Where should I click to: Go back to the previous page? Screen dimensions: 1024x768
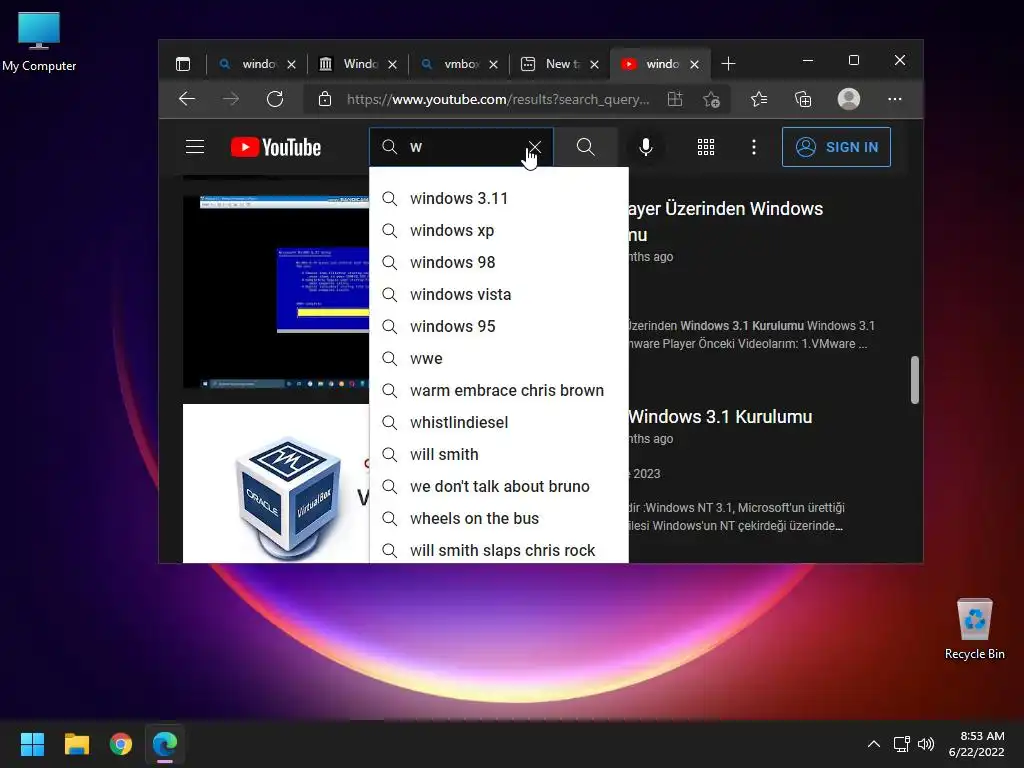pyautogui.click(x=187, y=99)
